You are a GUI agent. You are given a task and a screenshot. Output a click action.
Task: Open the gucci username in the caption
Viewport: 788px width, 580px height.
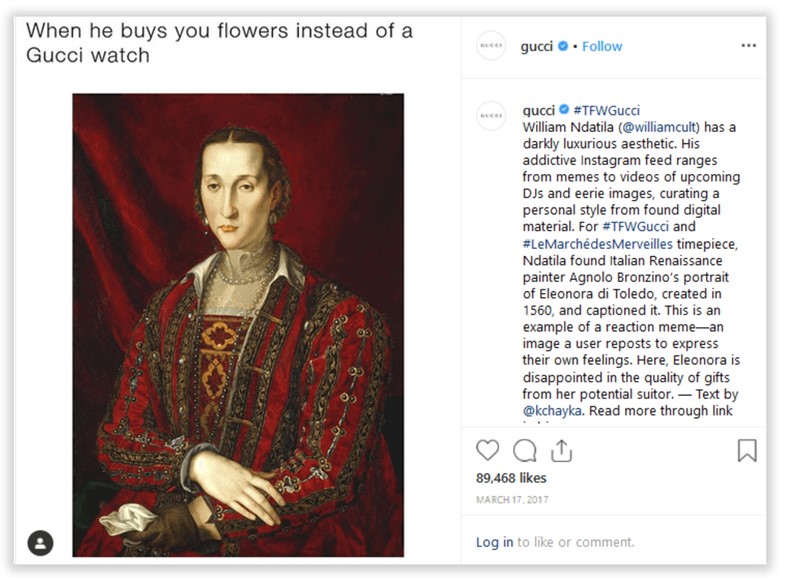tap(538, 111)
